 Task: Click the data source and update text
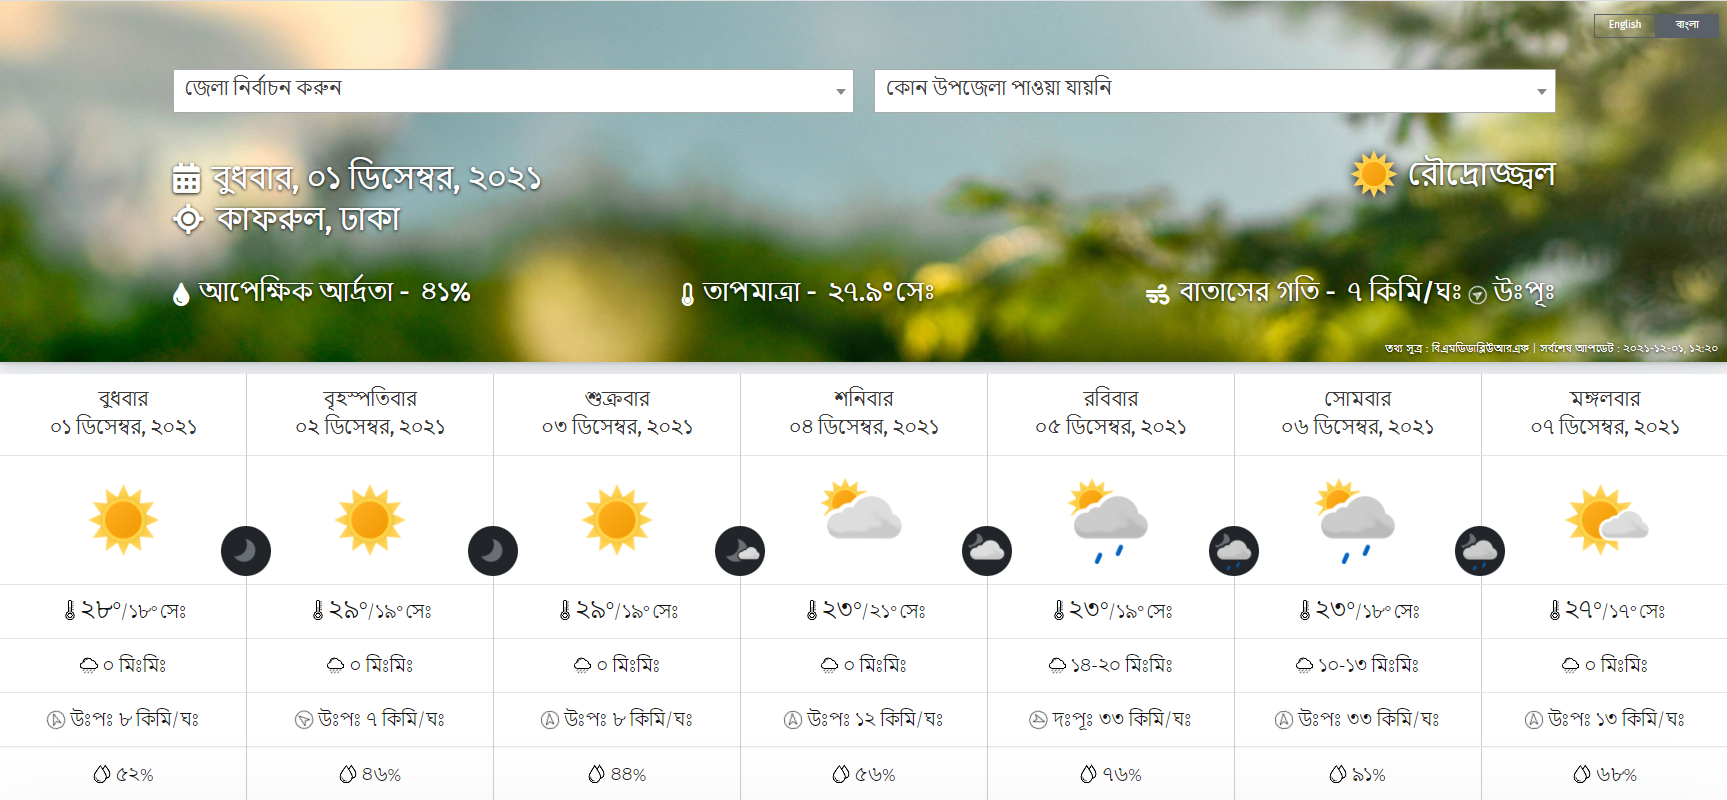(1551, 348)
